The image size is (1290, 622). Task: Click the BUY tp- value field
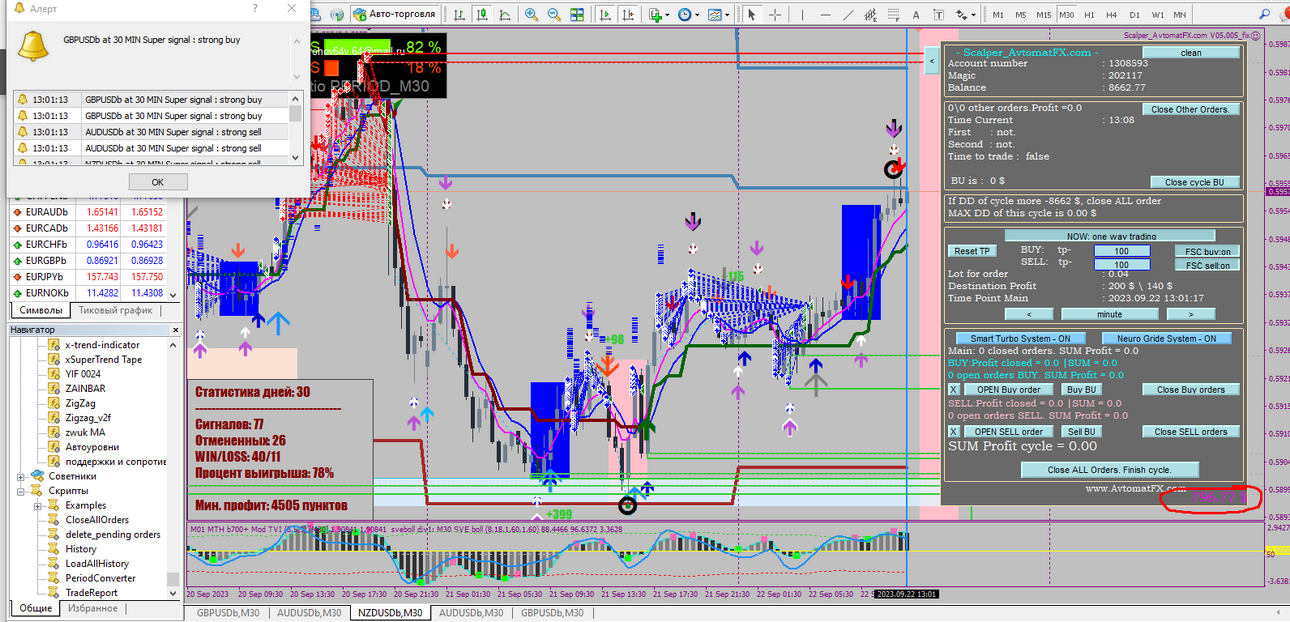pos(1122,251)
